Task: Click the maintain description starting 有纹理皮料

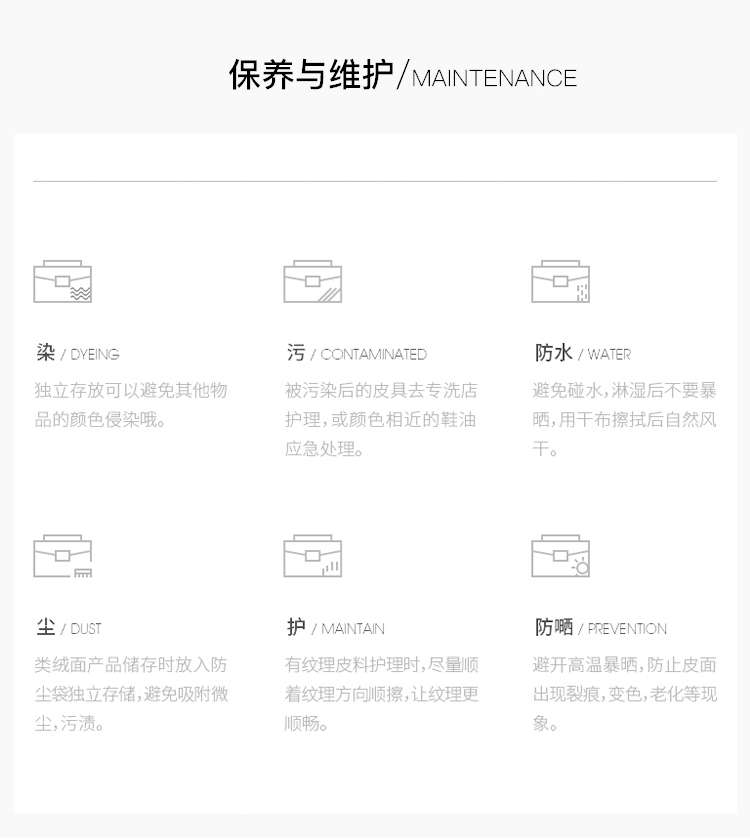Action: 381,693
